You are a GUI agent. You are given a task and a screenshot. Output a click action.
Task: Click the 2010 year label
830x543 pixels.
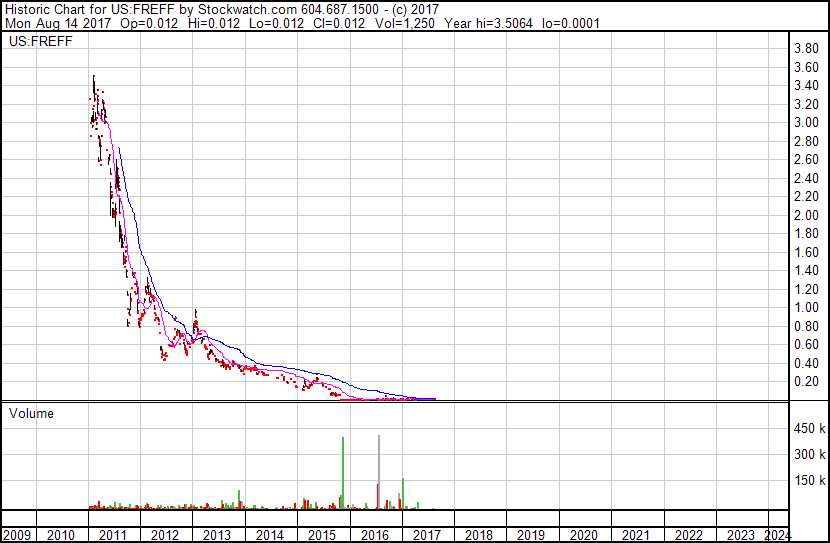tap(61, 535)
